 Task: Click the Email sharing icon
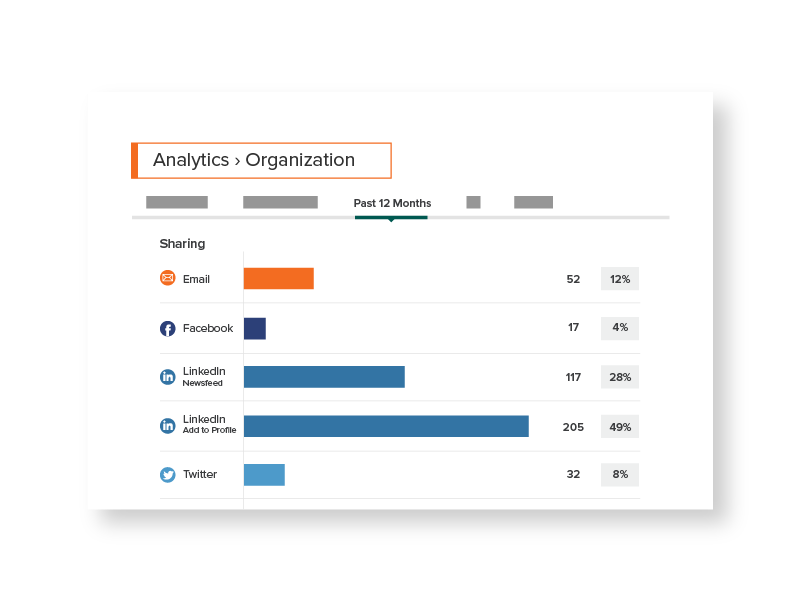tap(168, 279)
